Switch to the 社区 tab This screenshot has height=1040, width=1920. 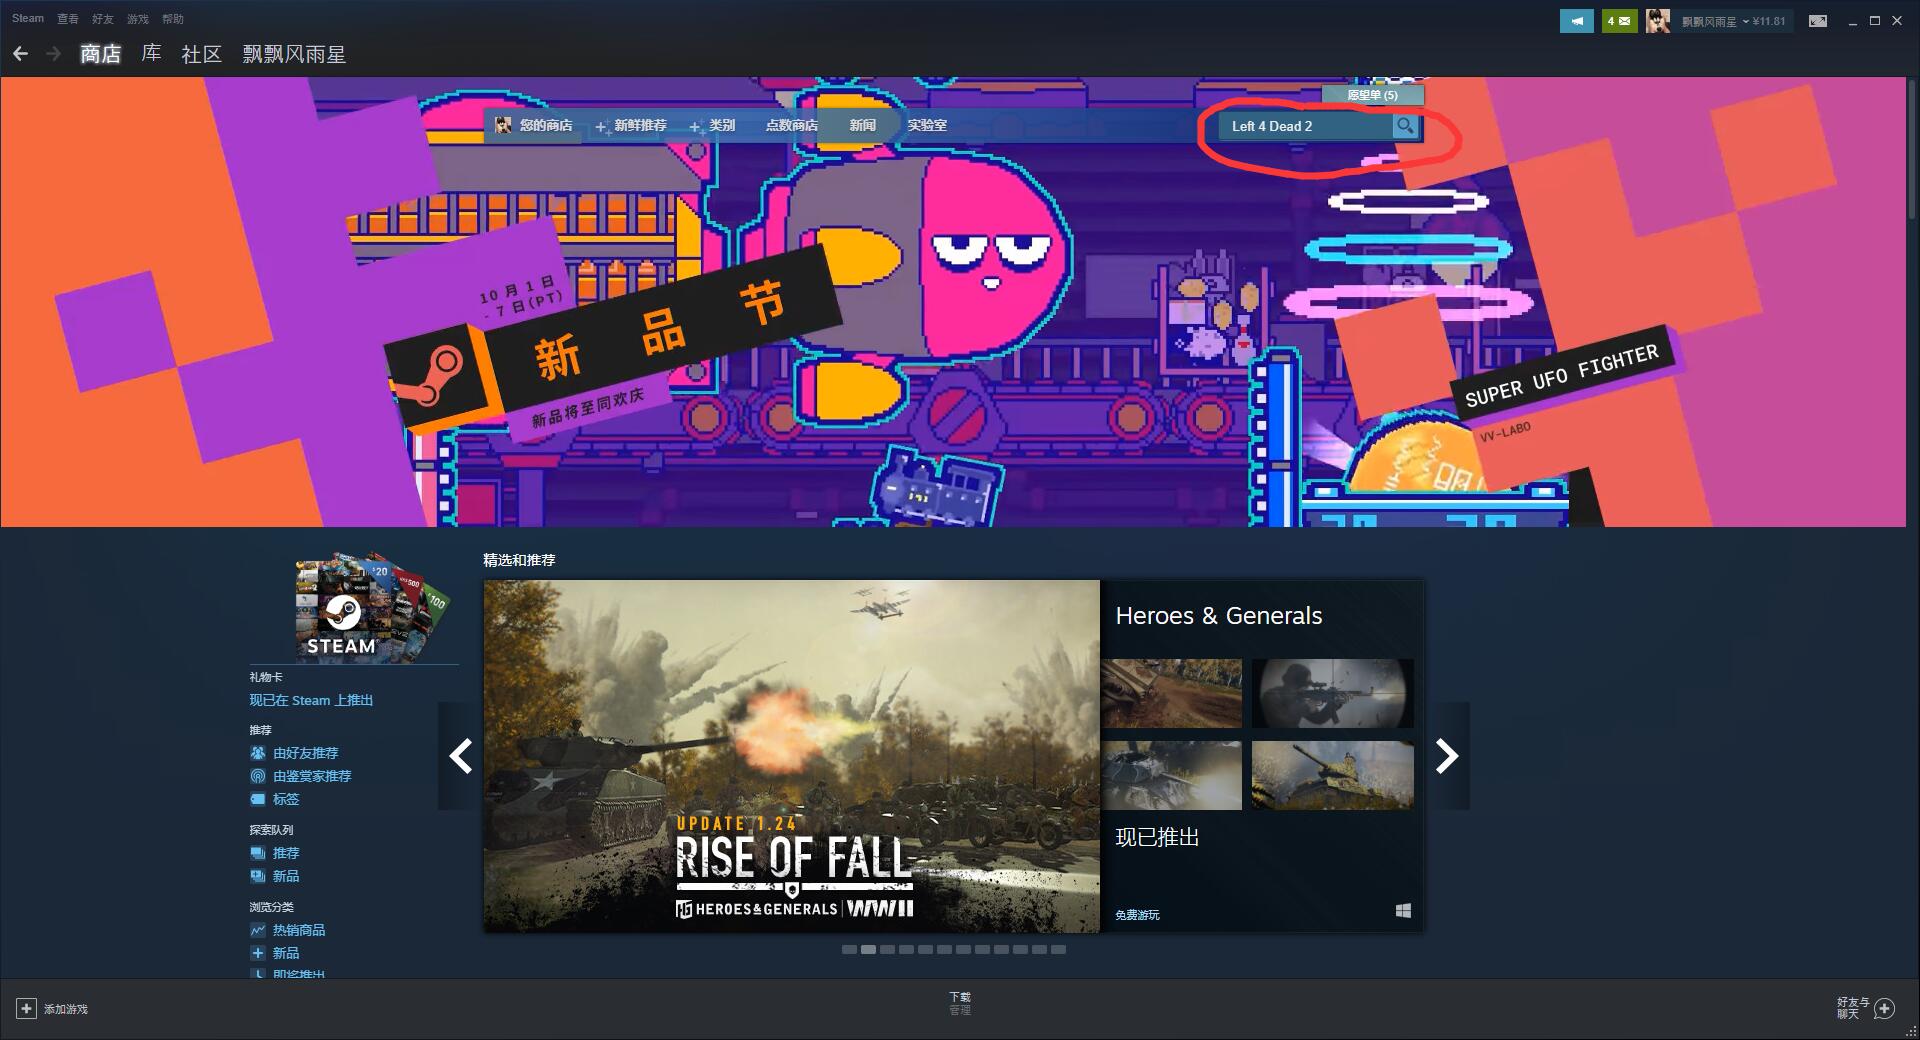(x=201, y=54)
